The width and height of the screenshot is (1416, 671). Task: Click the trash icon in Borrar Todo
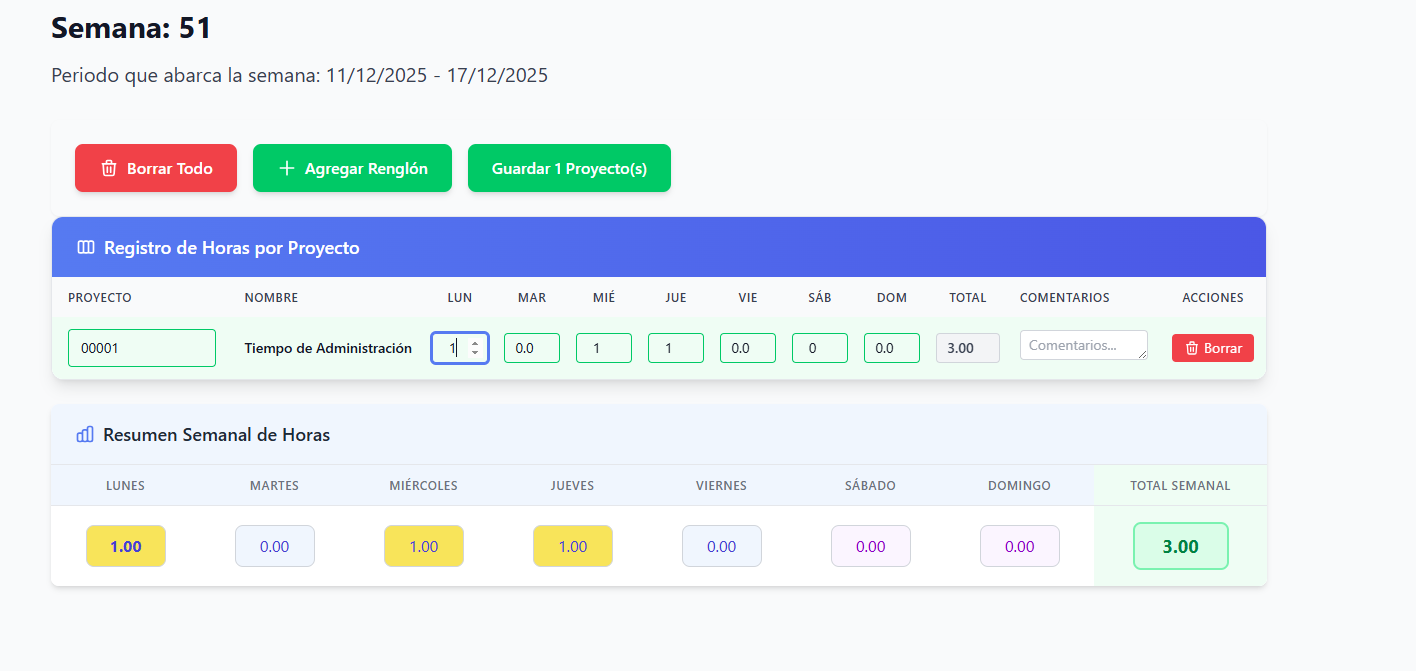(x=110, y=168)
